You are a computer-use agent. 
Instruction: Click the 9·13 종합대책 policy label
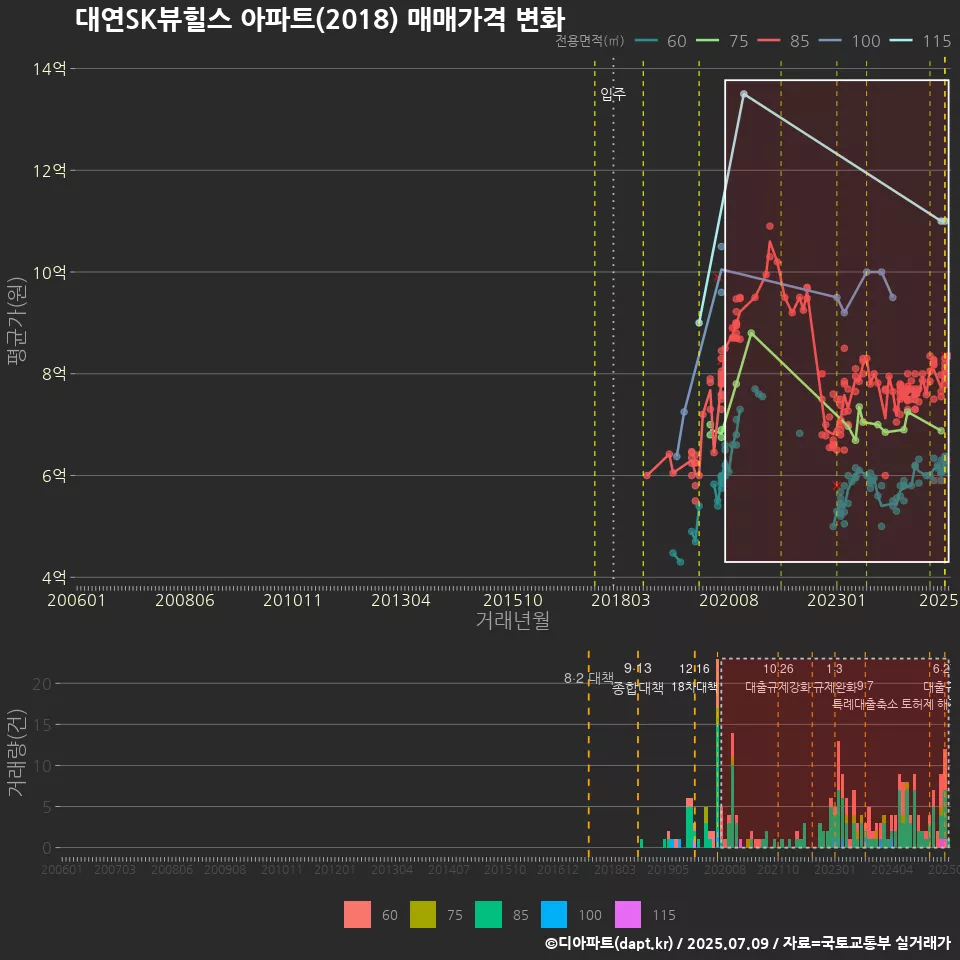point(638,678)
